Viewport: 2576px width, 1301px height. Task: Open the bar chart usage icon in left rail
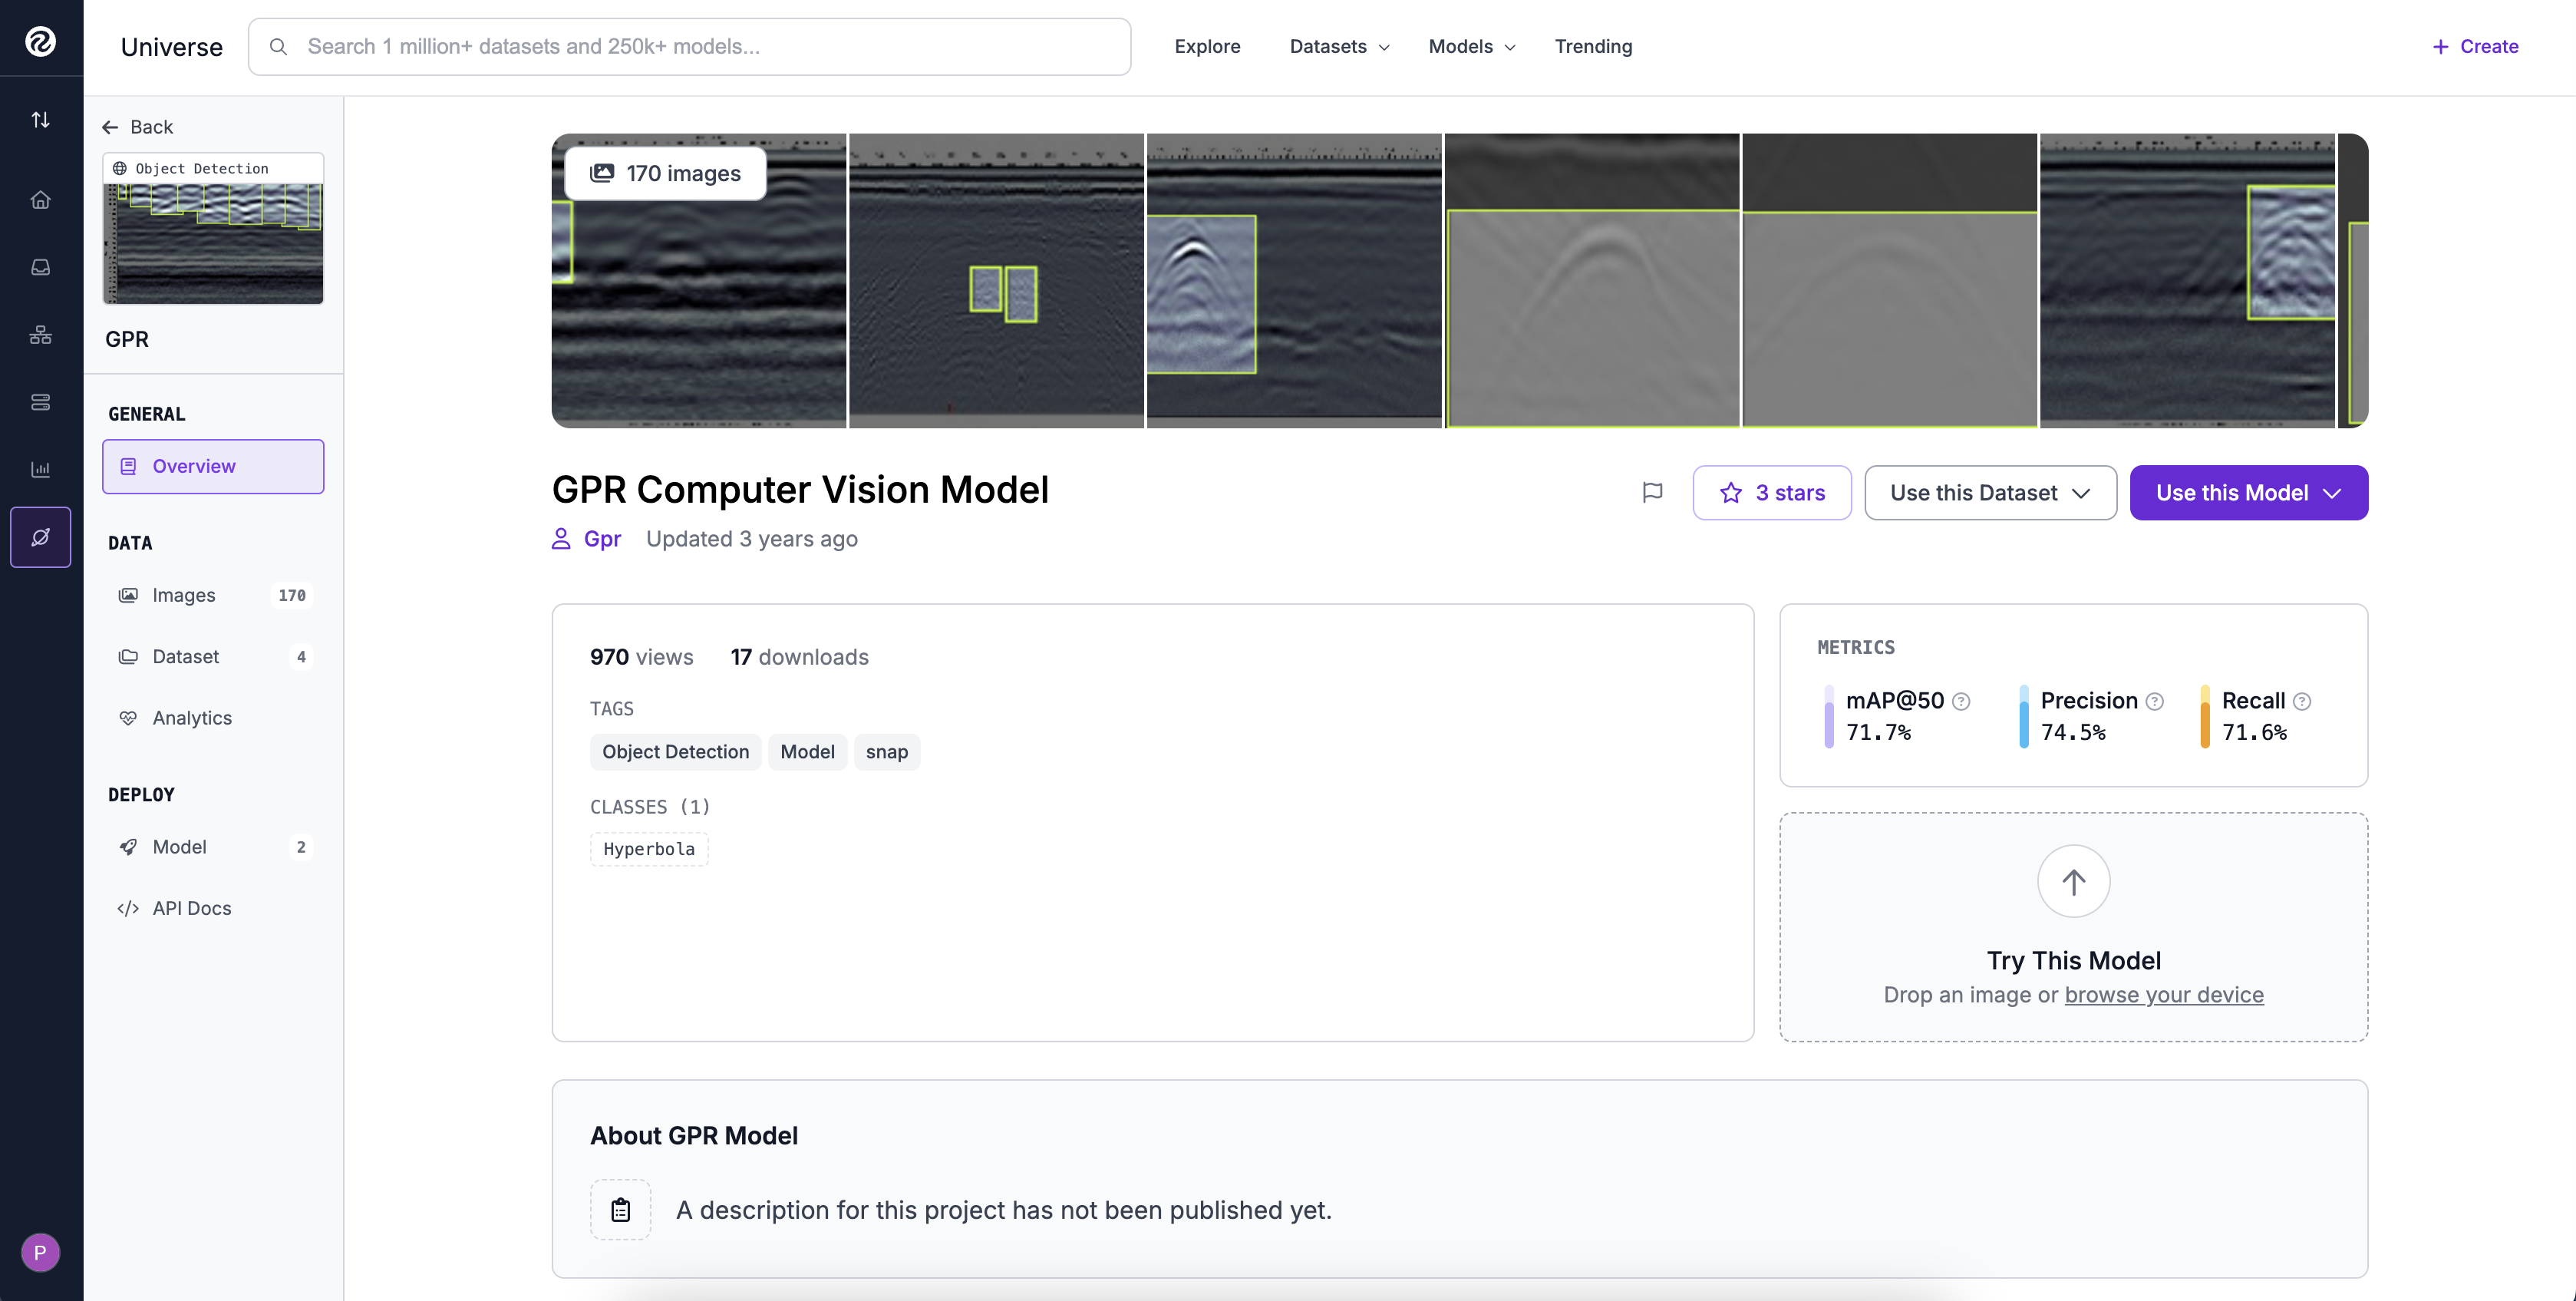click(40, 469)
